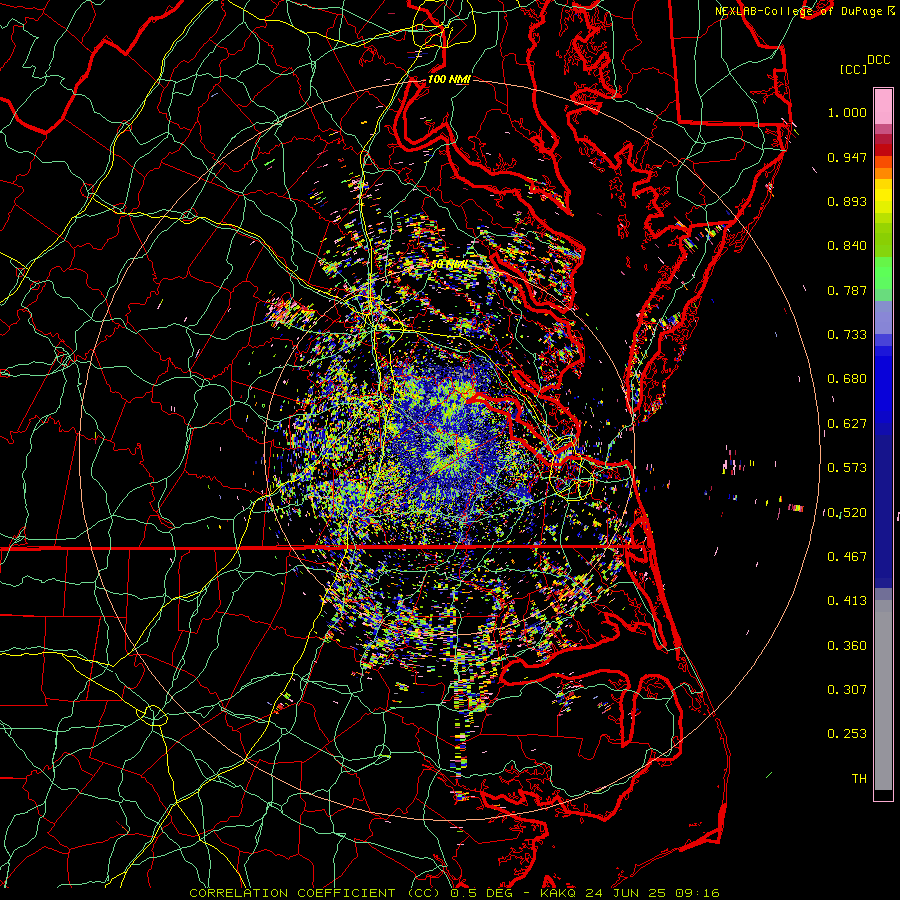The image size is (900, 900).
Task: Pick the gray segment of the color bar
Action: coord(883,695)
